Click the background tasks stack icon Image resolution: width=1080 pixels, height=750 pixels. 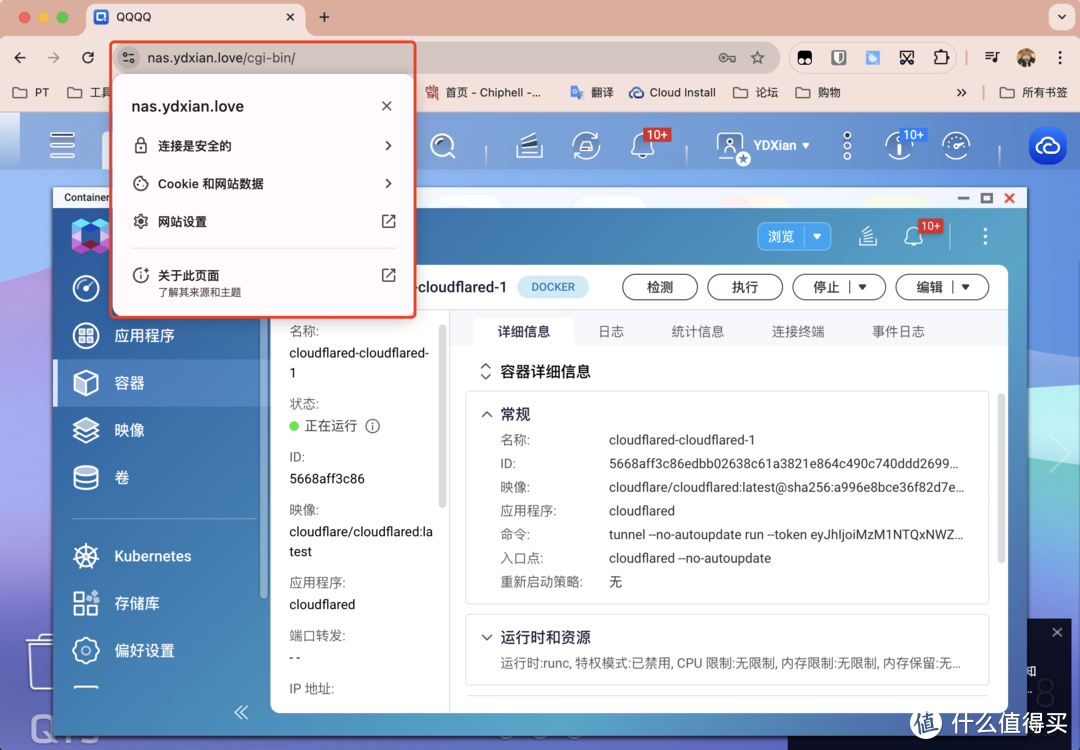click(x=529, y=146)
